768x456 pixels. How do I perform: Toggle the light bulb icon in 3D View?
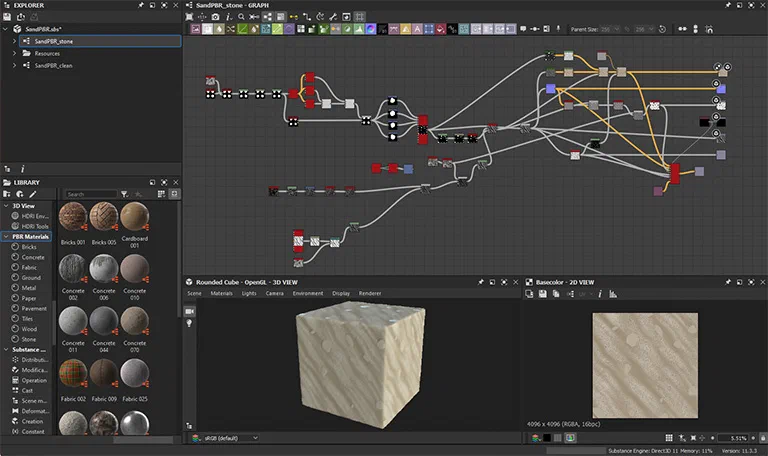point(189,323)
